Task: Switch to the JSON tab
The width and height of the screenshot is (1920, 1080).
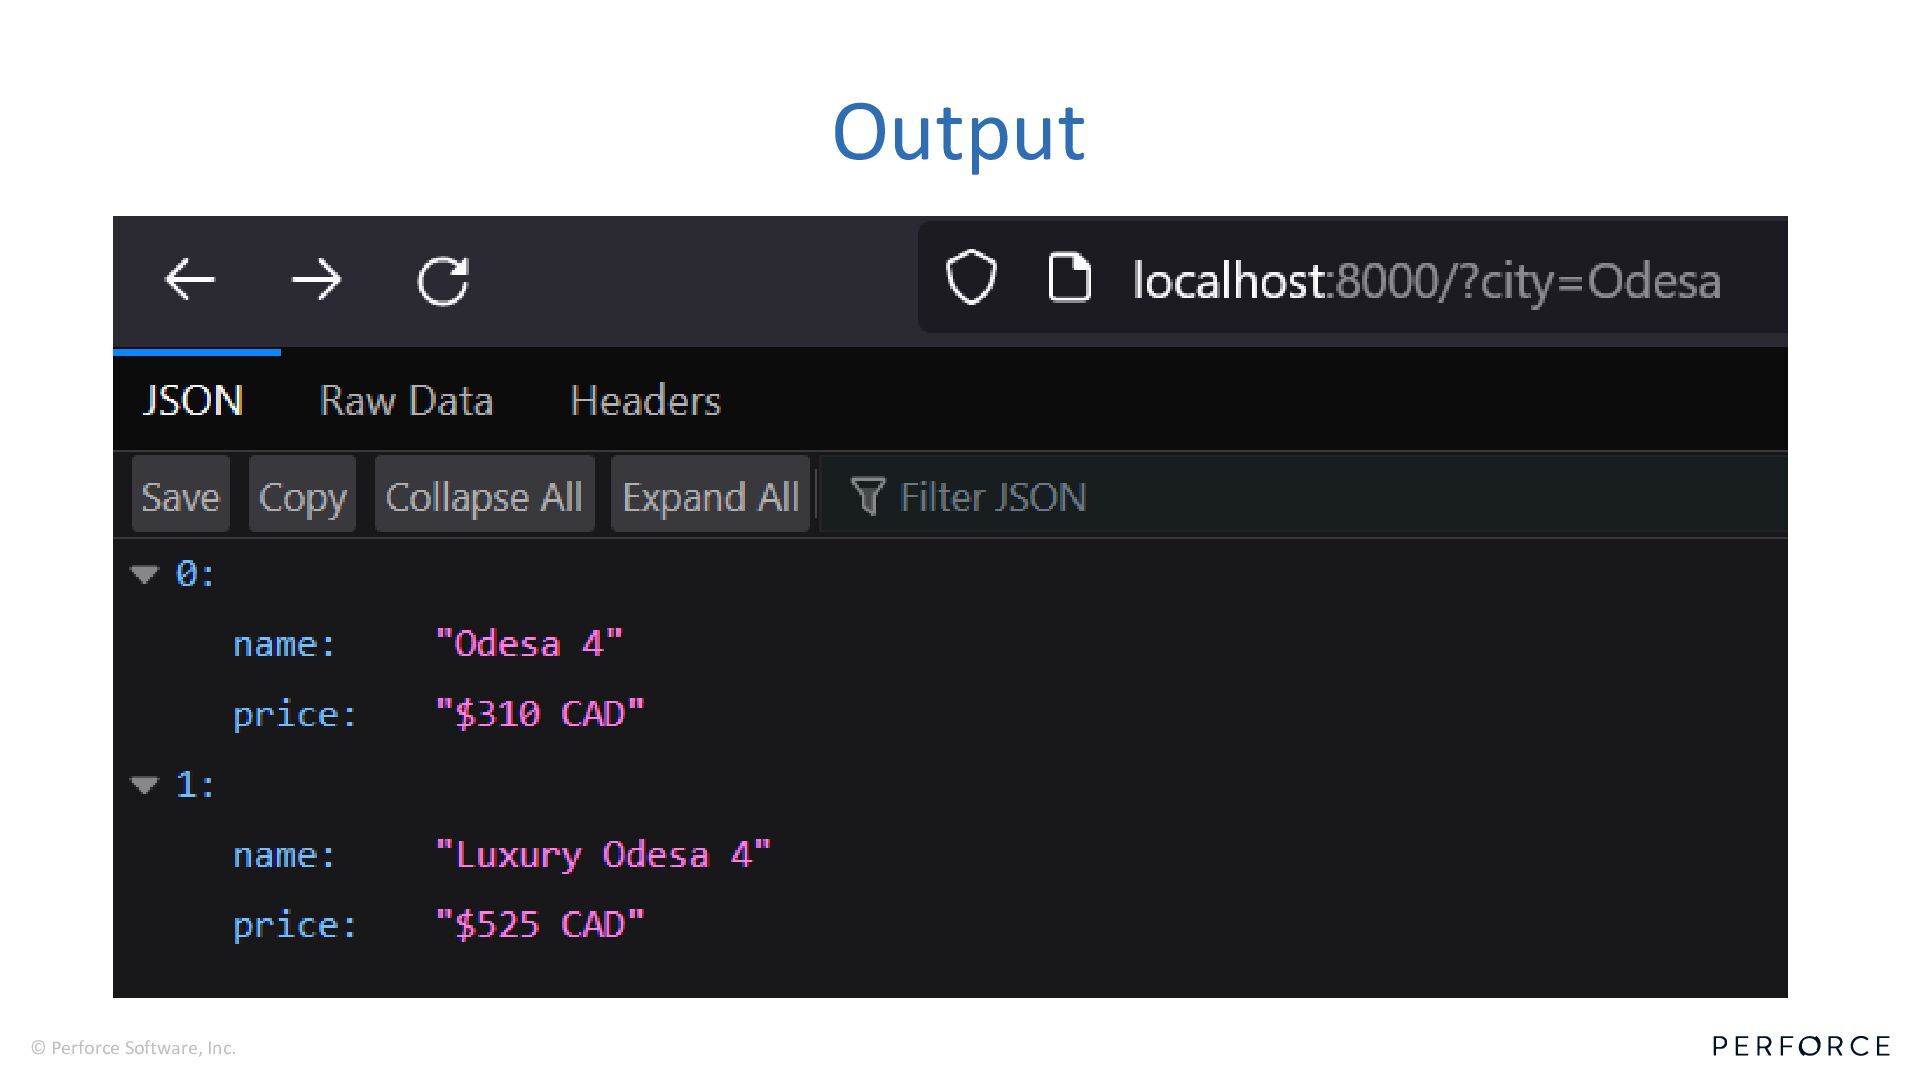Action: coord(193,401)
